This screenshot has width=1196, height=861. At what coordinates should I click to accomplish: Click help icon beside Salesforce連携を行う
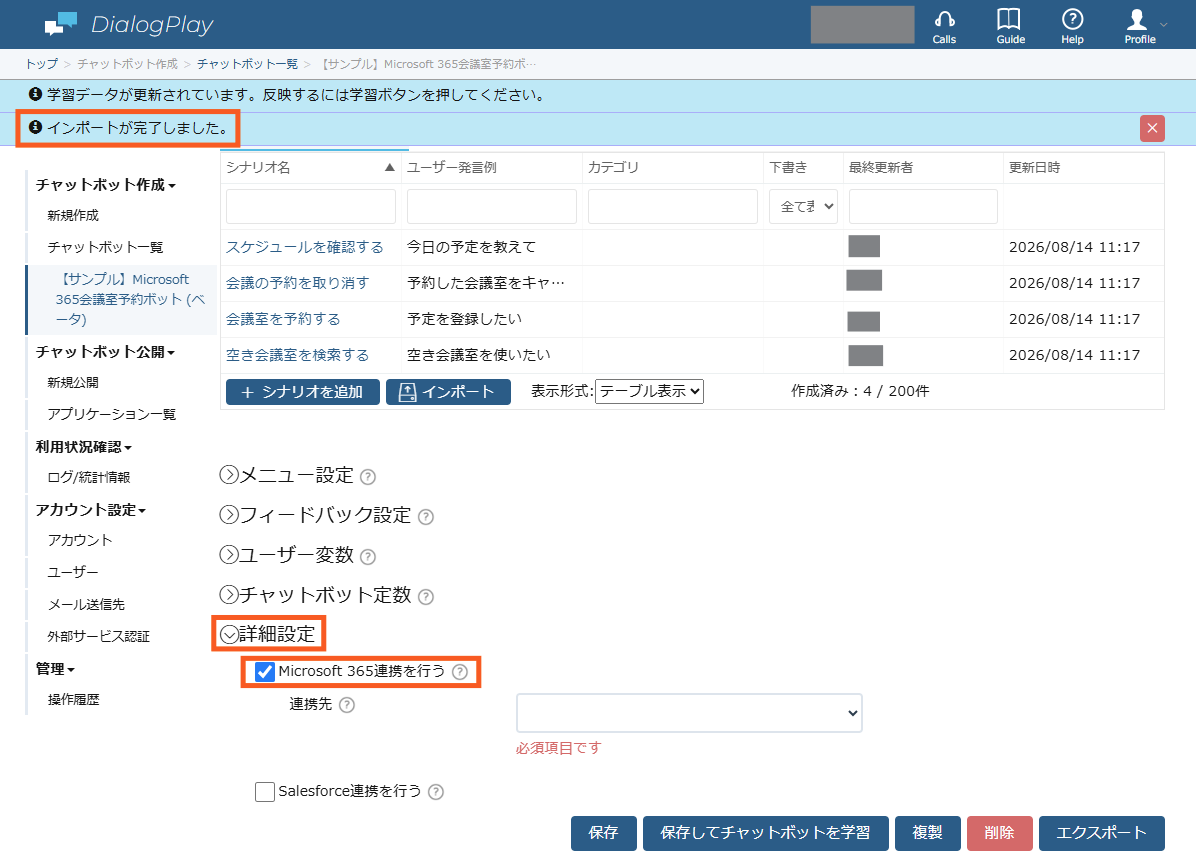tap(436, 792)
